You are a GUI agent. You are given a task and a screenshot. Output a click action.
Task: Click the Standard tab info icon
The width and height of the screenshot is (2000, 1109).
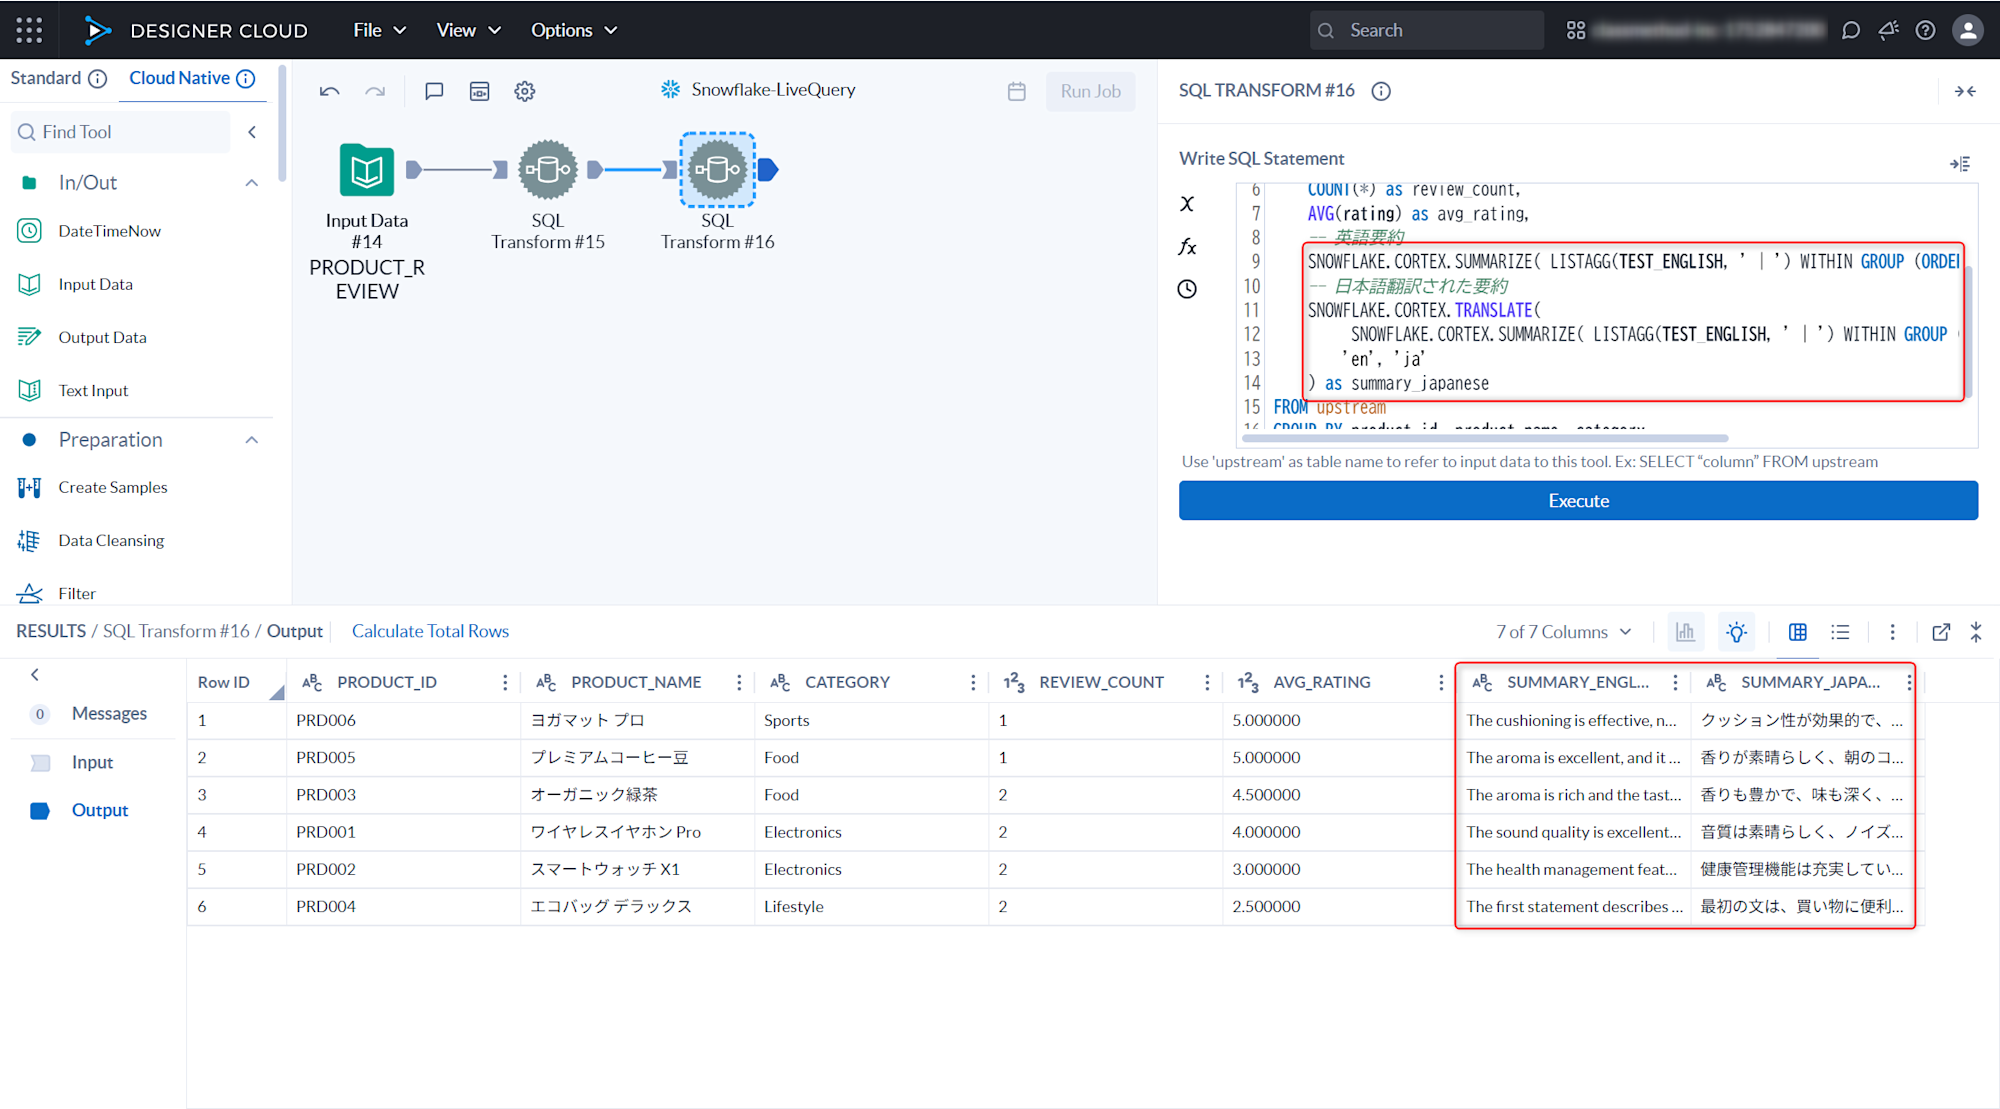pos(97,78)
